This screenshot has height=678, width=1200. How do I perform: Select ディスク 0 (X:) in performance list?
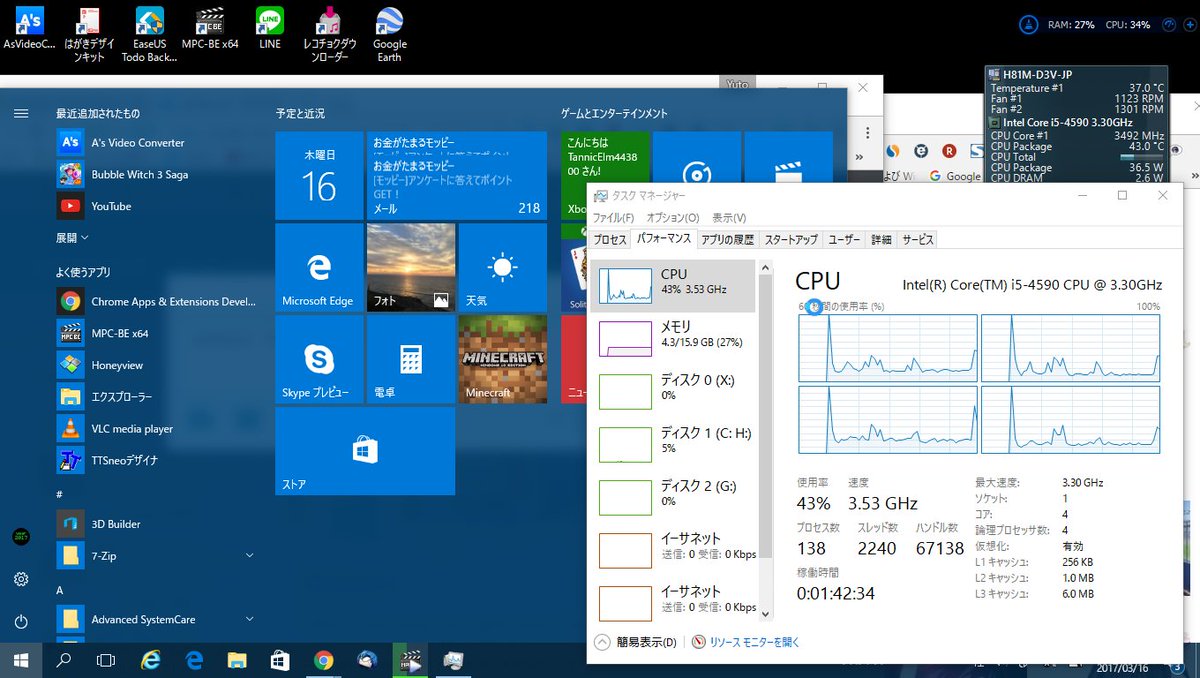tap(673, 392)
